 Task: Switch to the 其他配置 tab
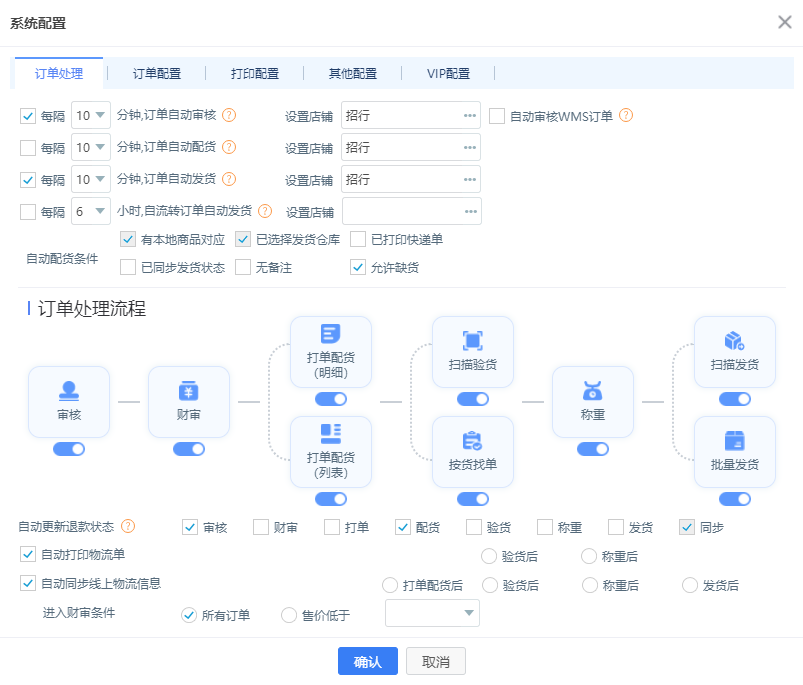click(x=352, y=73)
